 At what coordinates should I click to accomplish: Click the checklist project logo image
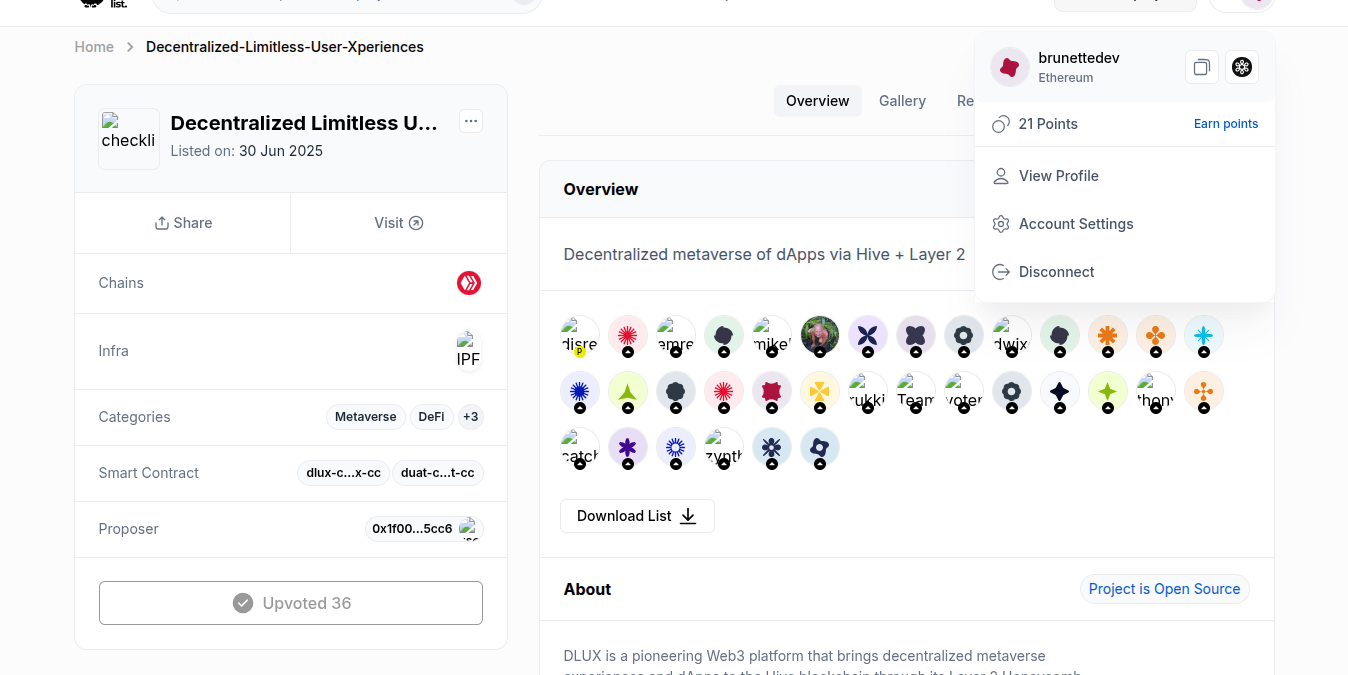tap(129, 139)
